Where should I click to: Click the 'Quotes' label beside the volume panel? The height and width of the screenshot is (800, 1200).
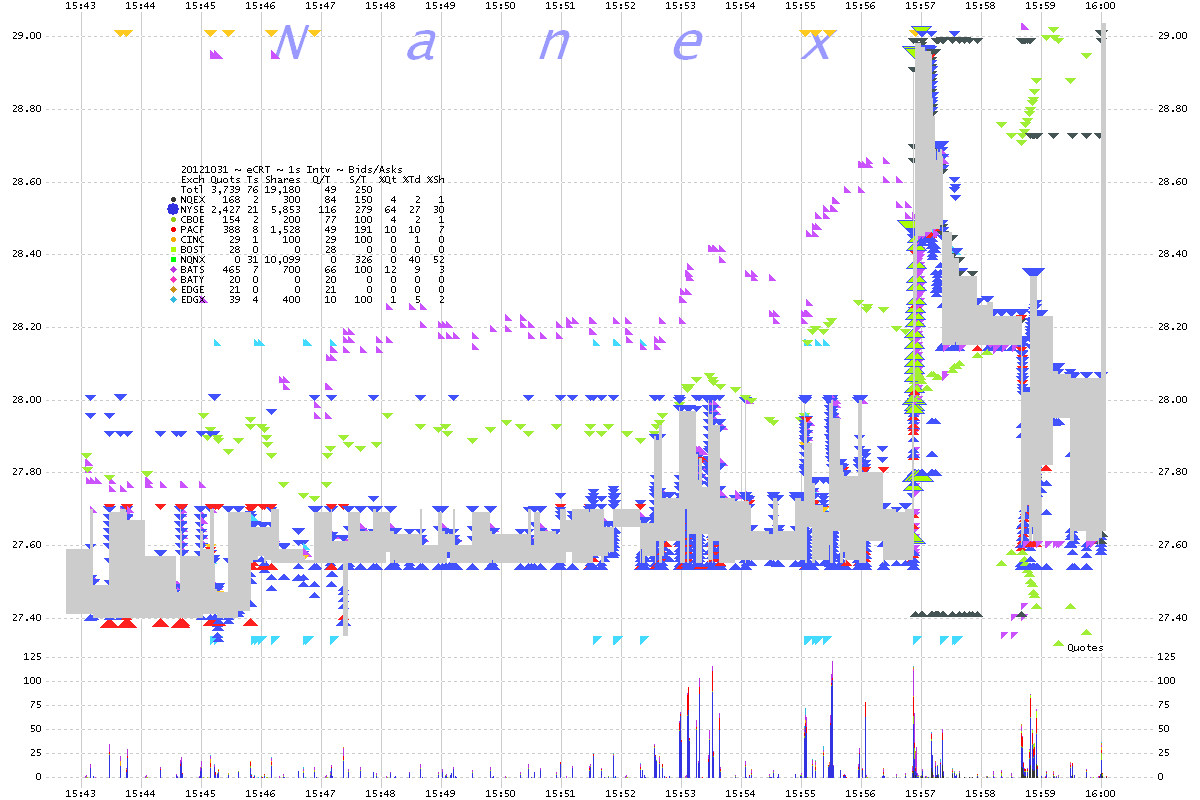1085,648
